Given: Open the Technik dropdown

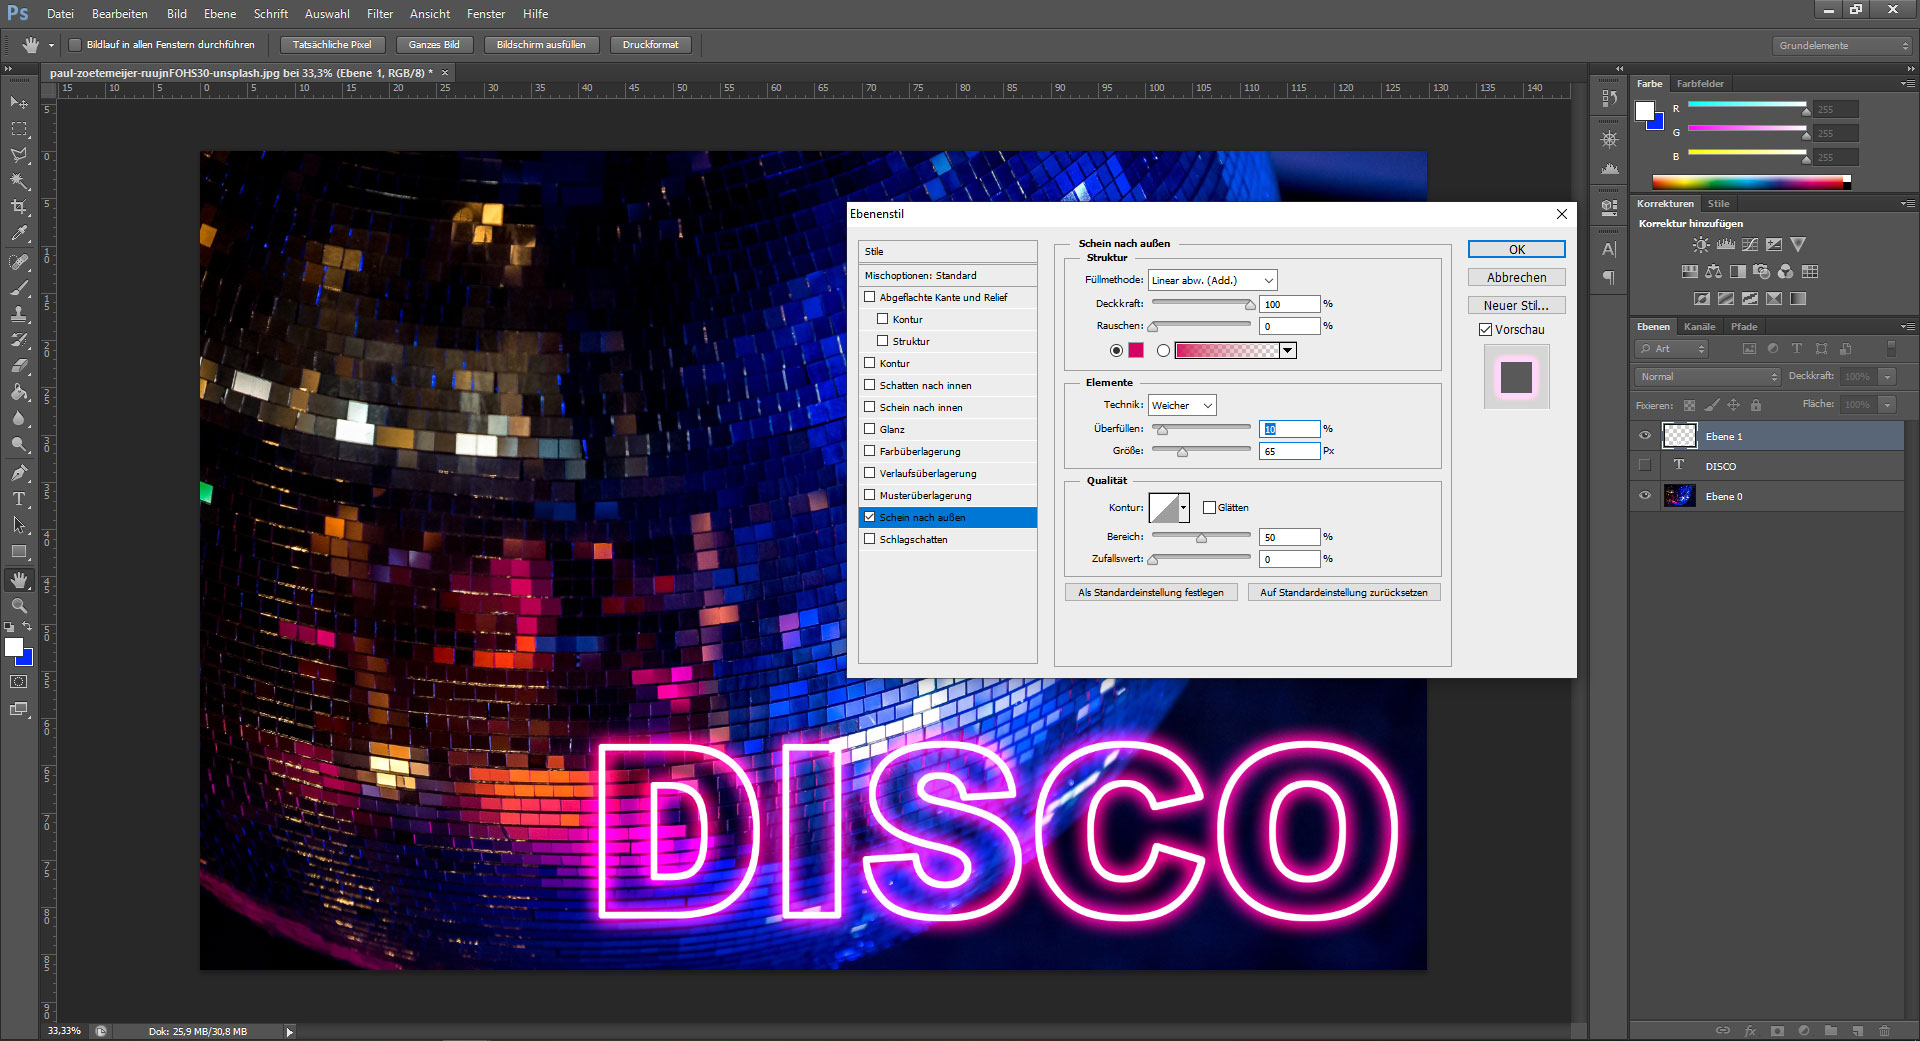Looking at the screenshot, I should coord(1181,405).
